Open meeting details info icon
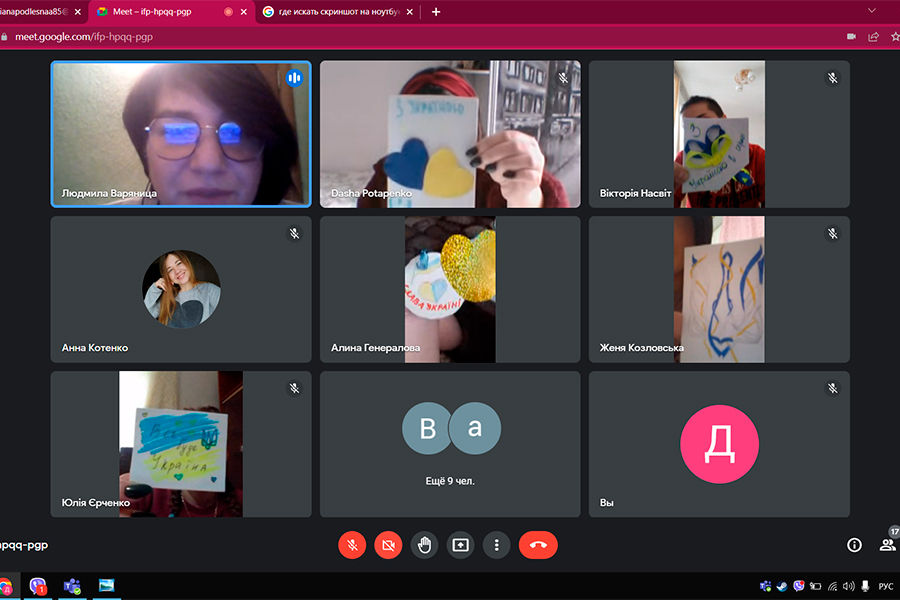Image resolution: width=900 pixels, height=600 pixels. (854, 545)
